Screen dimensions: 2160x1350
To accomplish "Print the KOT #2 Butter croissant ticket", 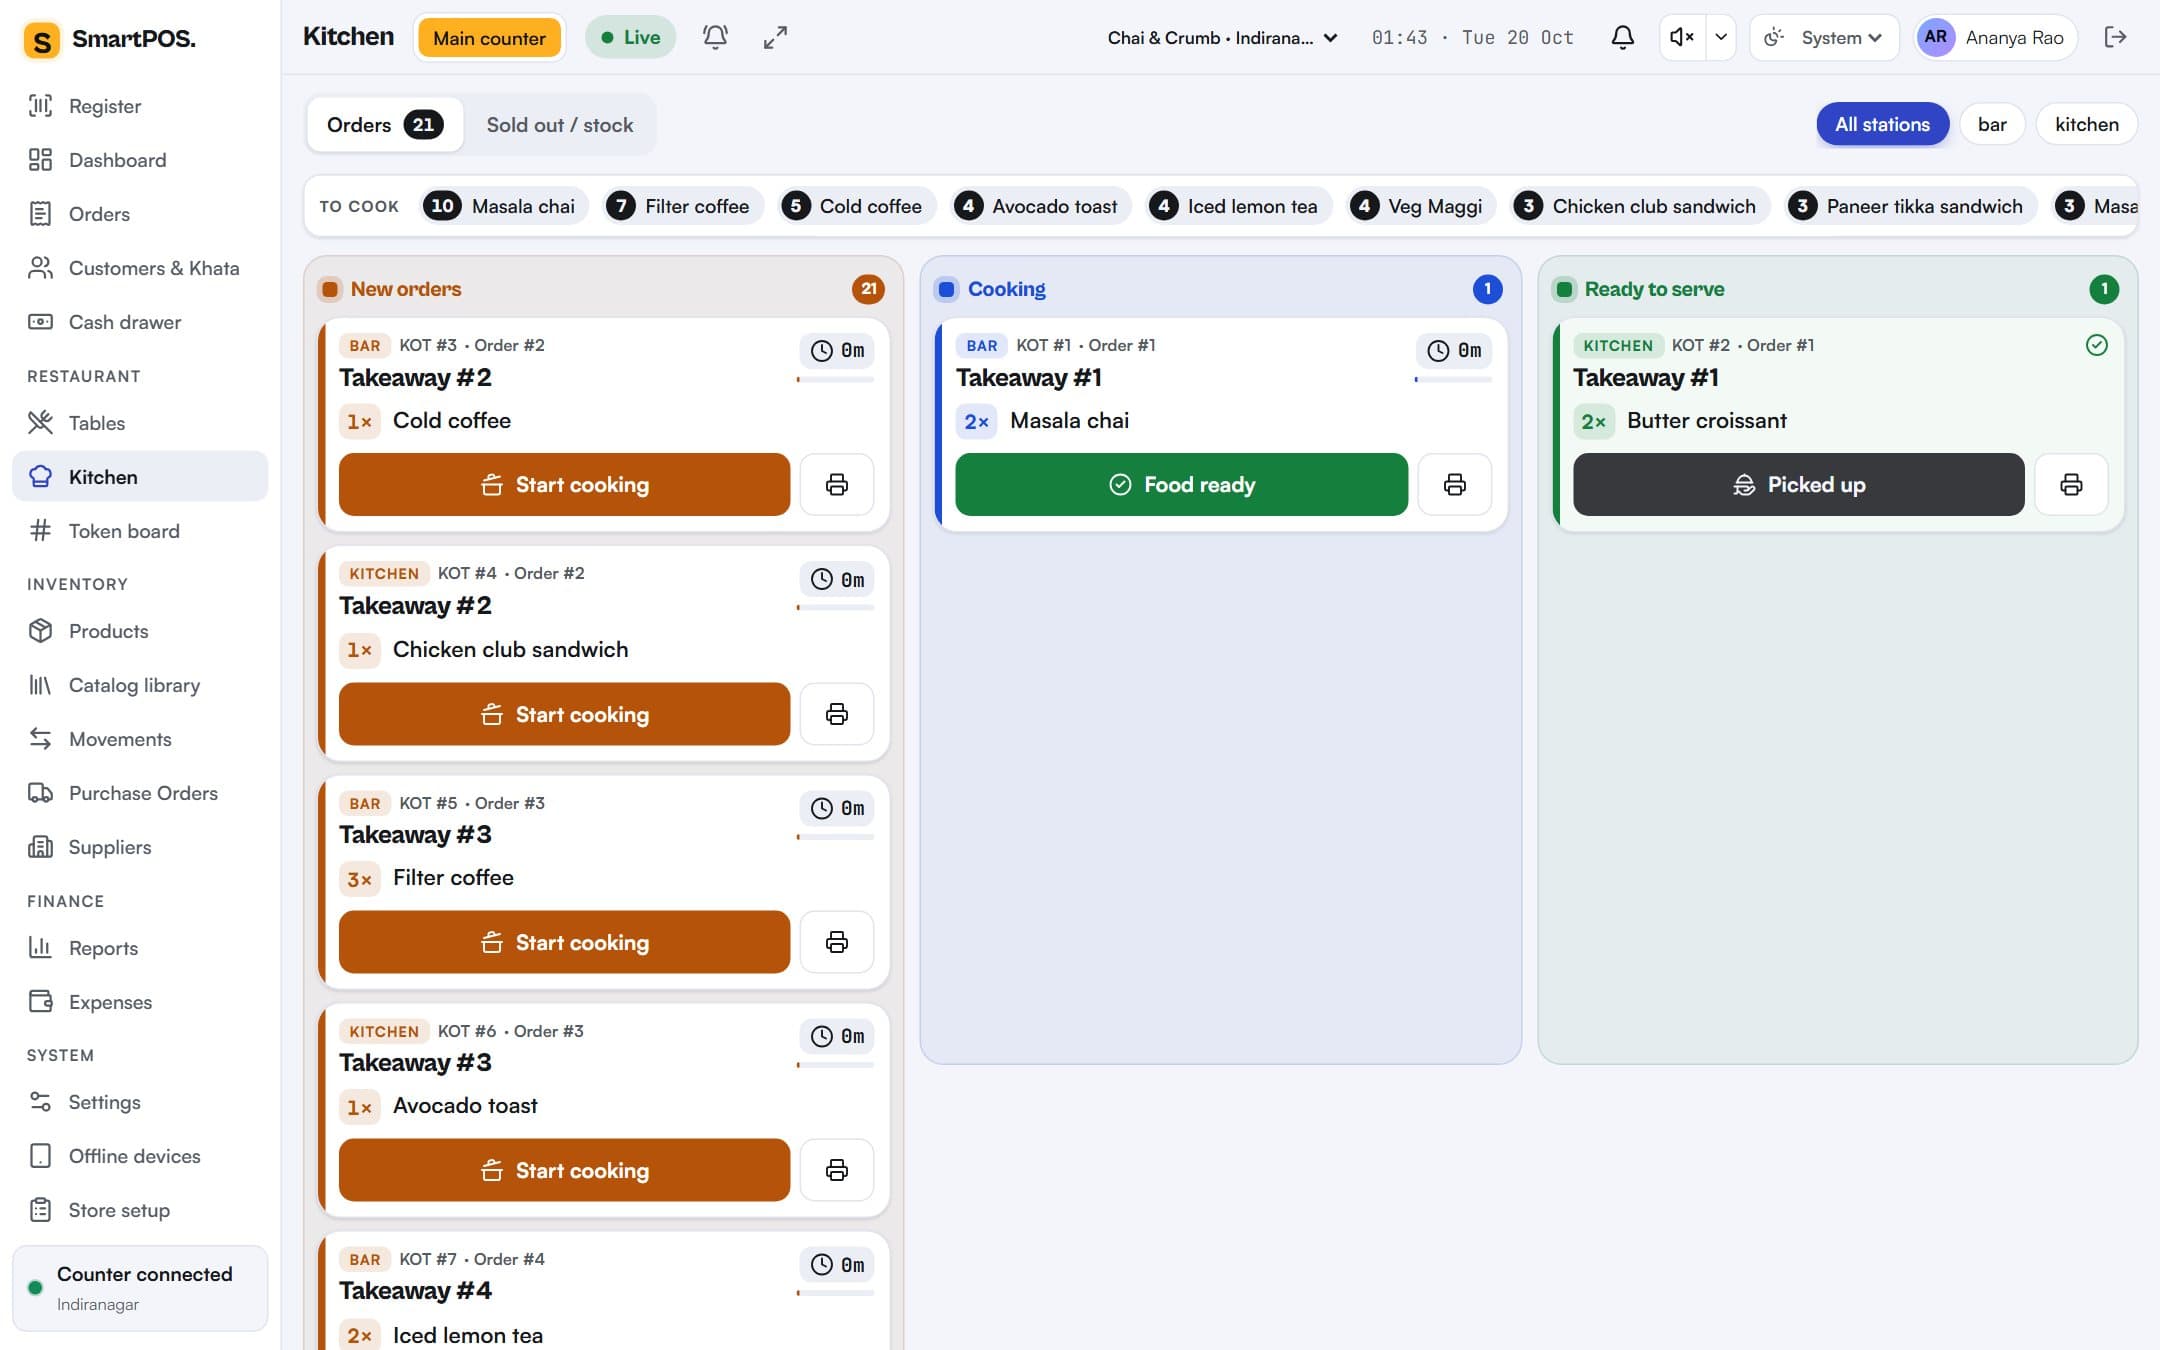I will [x=2071, y=485].
